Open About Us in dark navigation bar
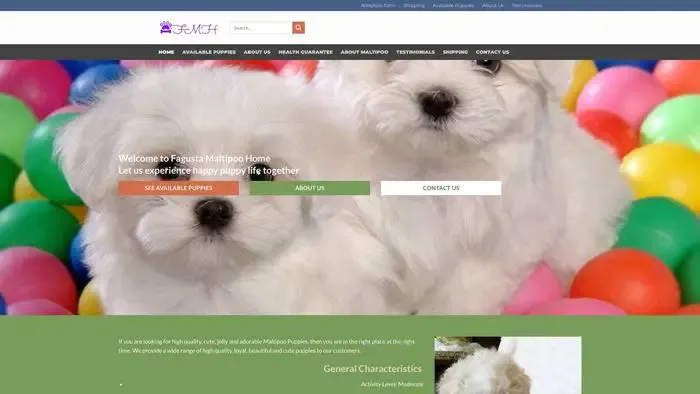The width and height of the screenshot is (700, 394). pos(257,52)
